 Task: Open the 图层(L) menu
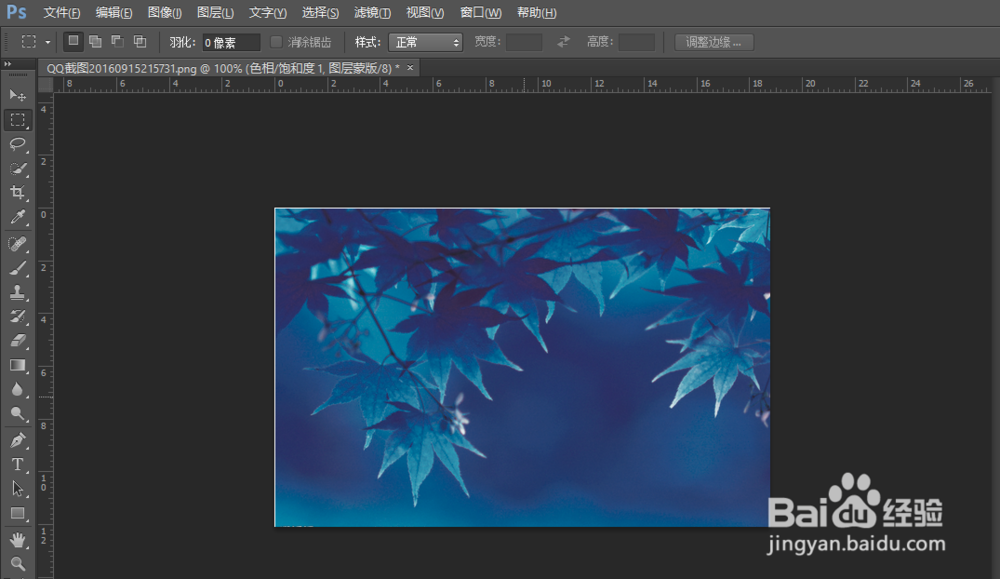pyautogui.click(x=215, y=13)
